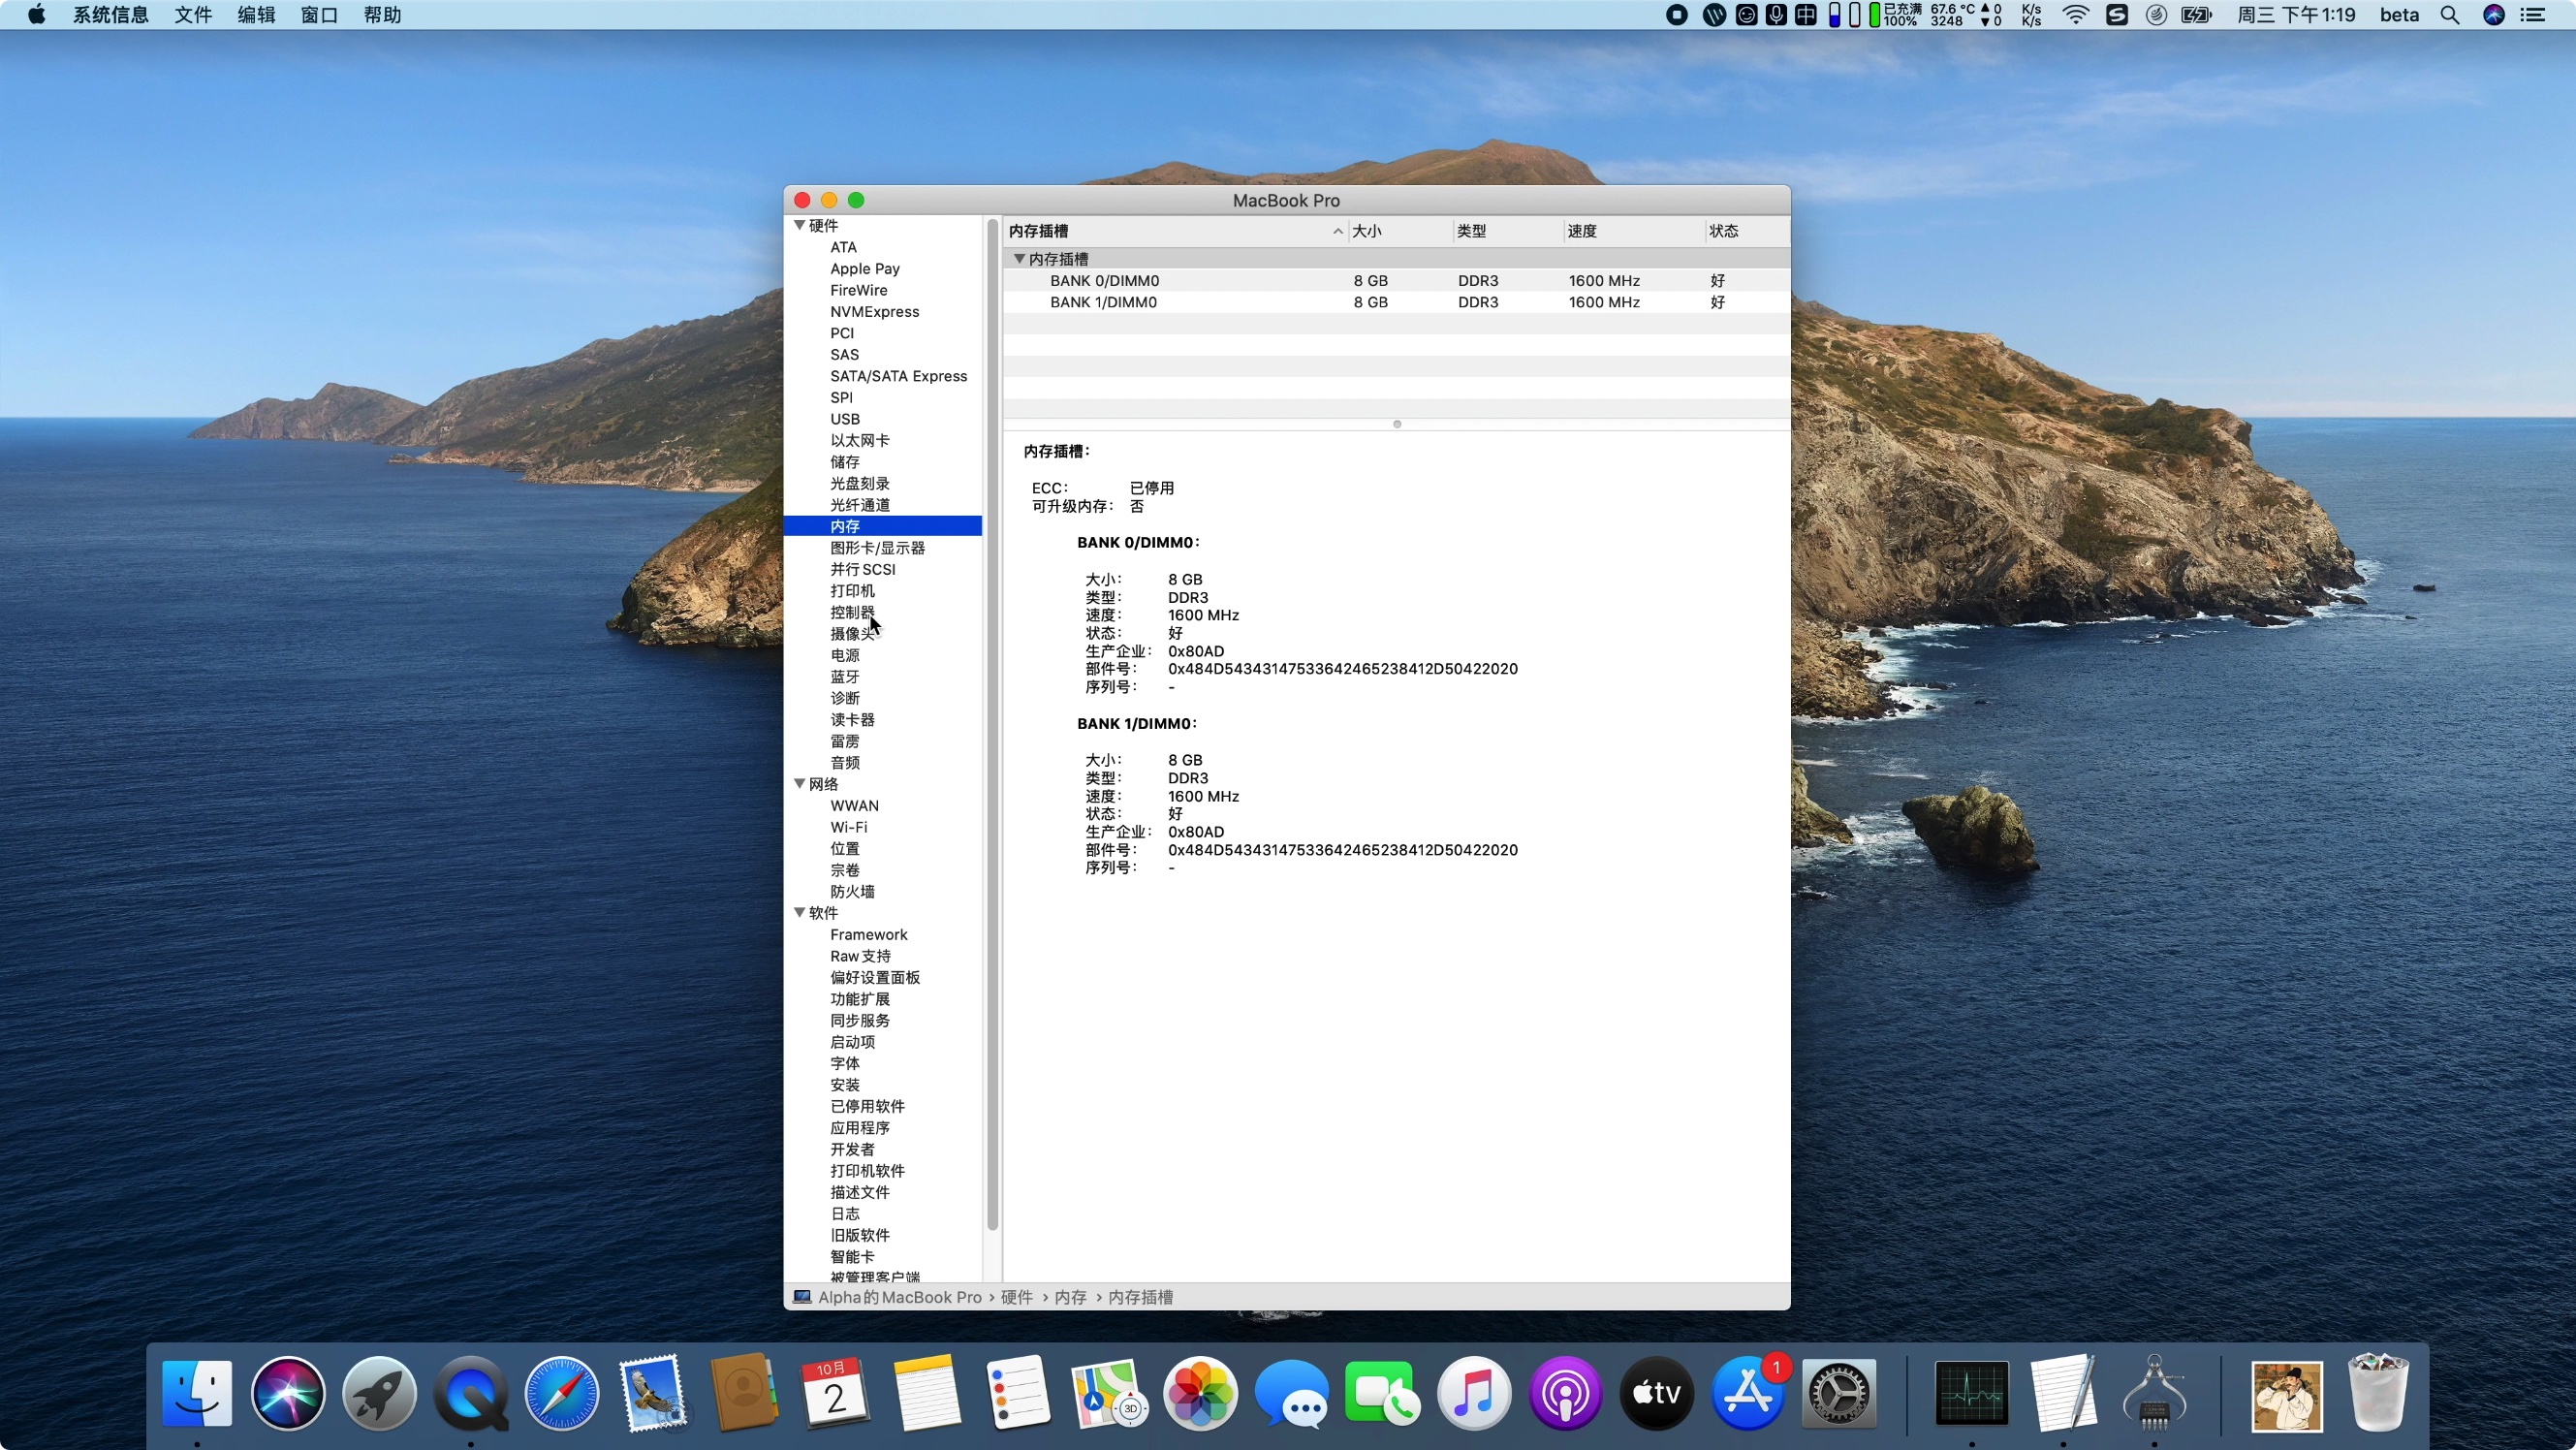Open Spotlight search in menu bar
The width and height of the screenshot is (2576, 1450).
(2449, 15)
